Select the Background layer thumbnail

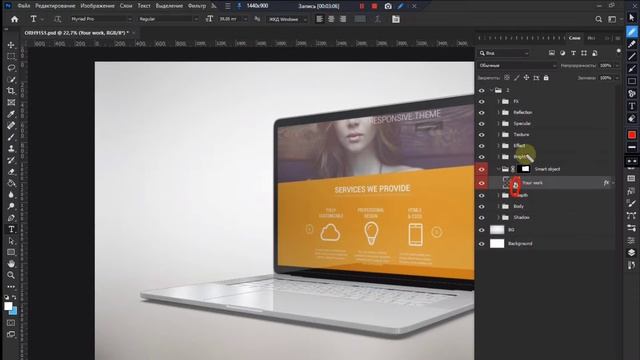click(x=497, y=244)
